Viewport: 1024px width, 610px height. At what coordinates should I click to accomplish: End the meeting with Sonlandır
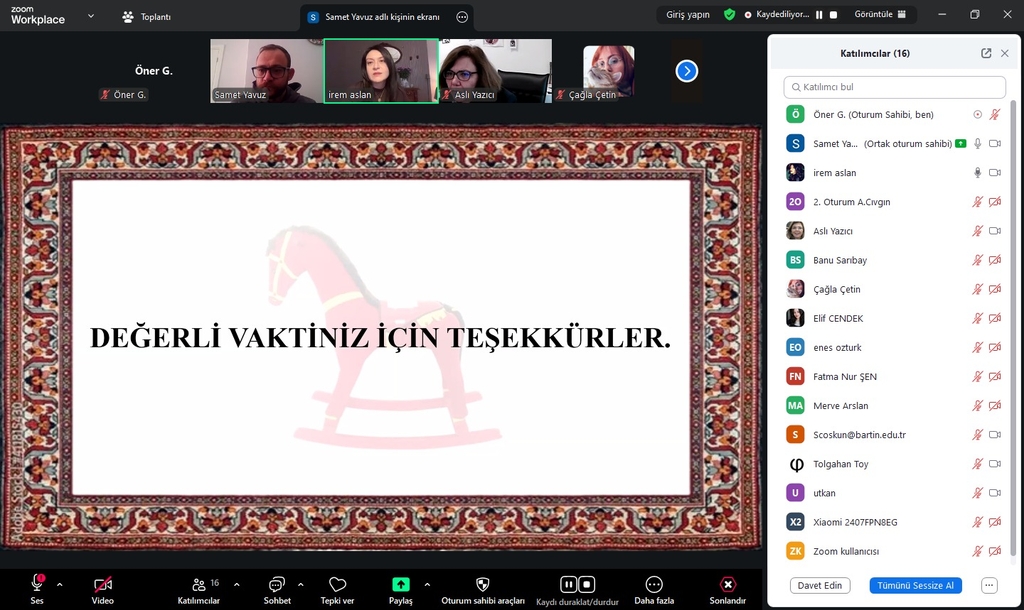click(x=728, y=584)
